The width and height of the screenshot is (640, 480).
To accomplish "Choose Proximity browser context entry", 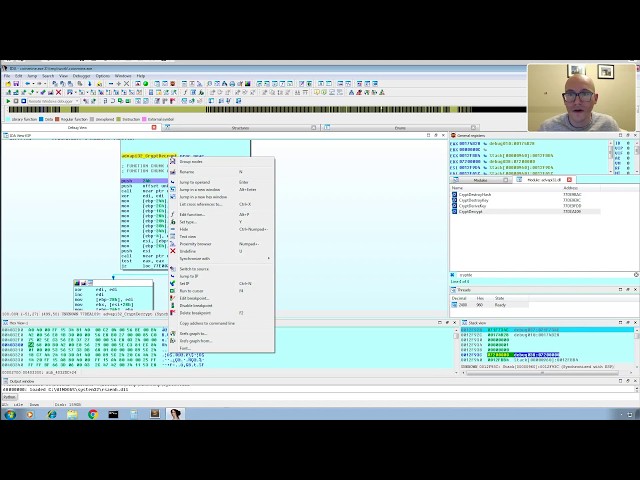I will (x=221, y=244).
